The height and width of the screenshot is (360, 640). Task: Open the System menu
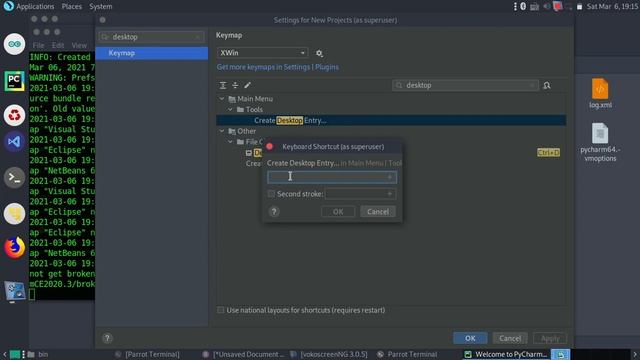[101, 7]
